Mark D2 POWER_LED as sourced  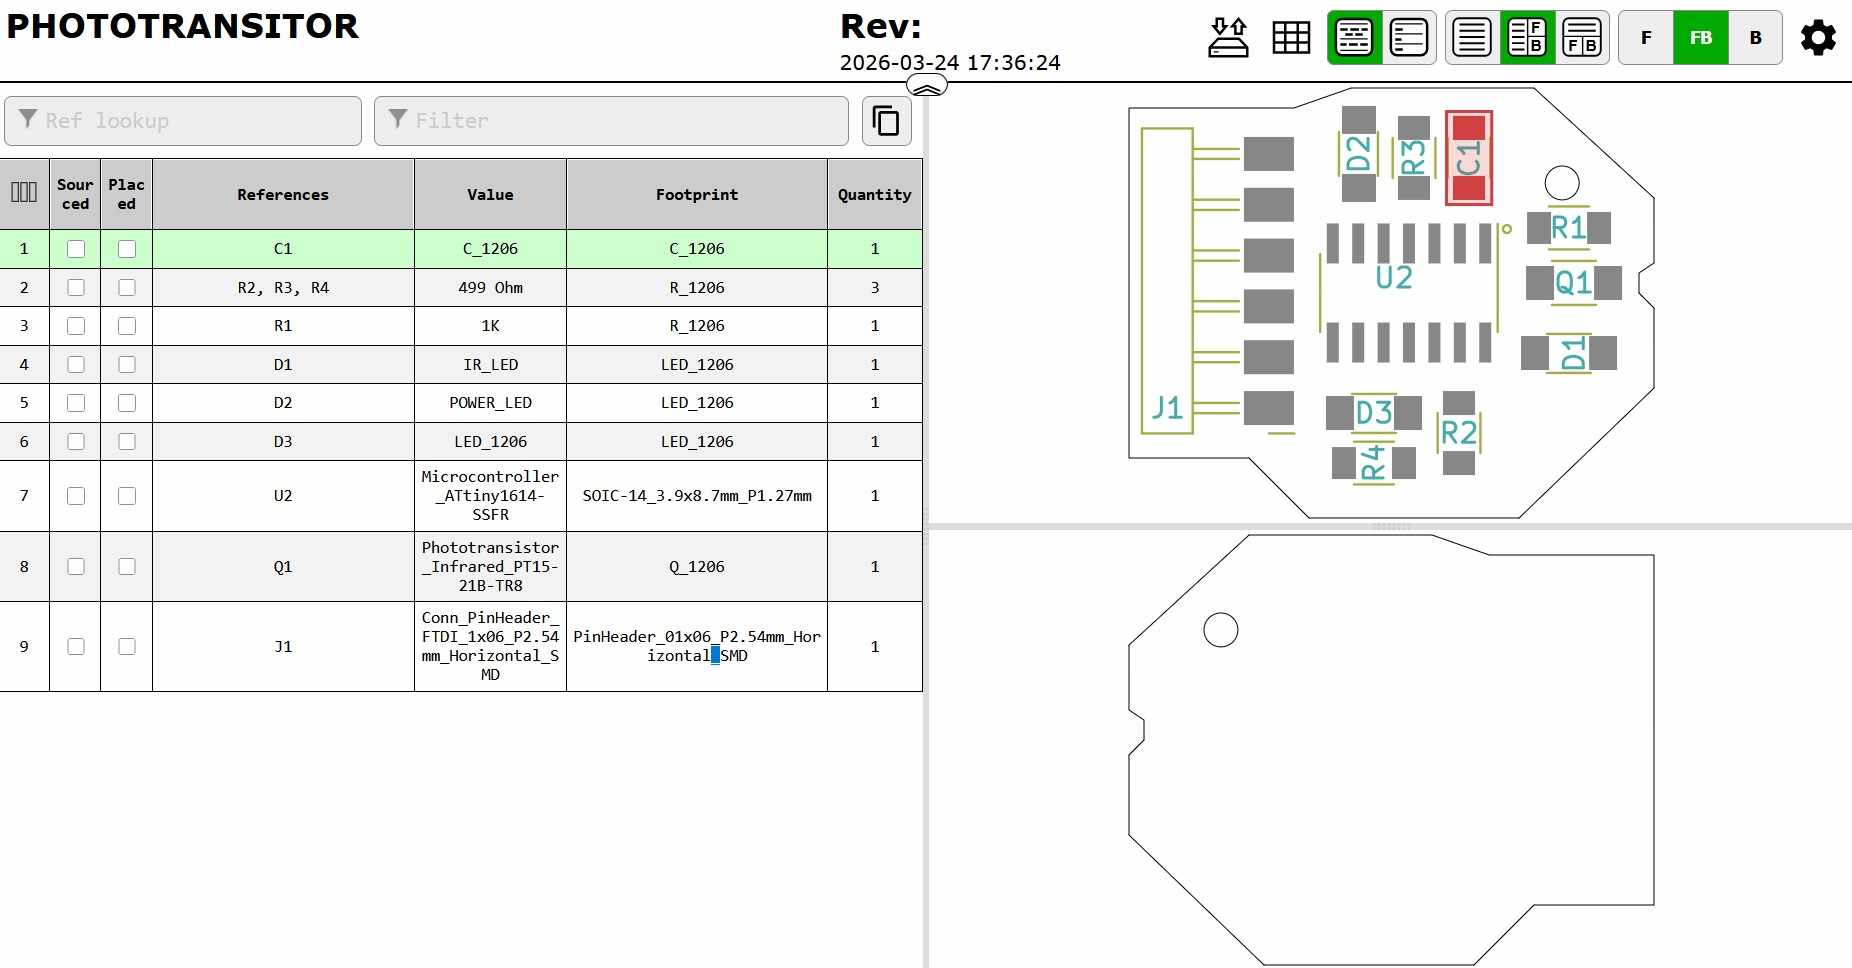[x=76, y=403]
